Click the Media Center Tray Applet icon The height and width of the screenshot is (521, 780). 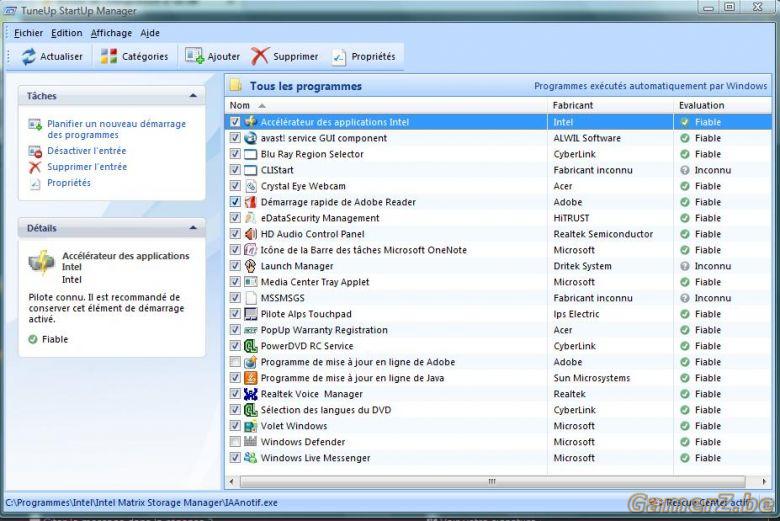(x=251, y=282)
